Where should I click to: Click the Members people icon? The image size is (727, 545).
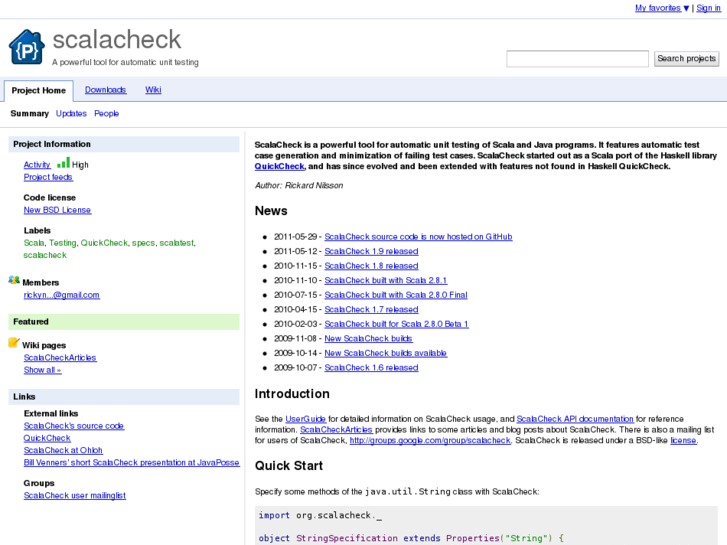tap(14, 280)
